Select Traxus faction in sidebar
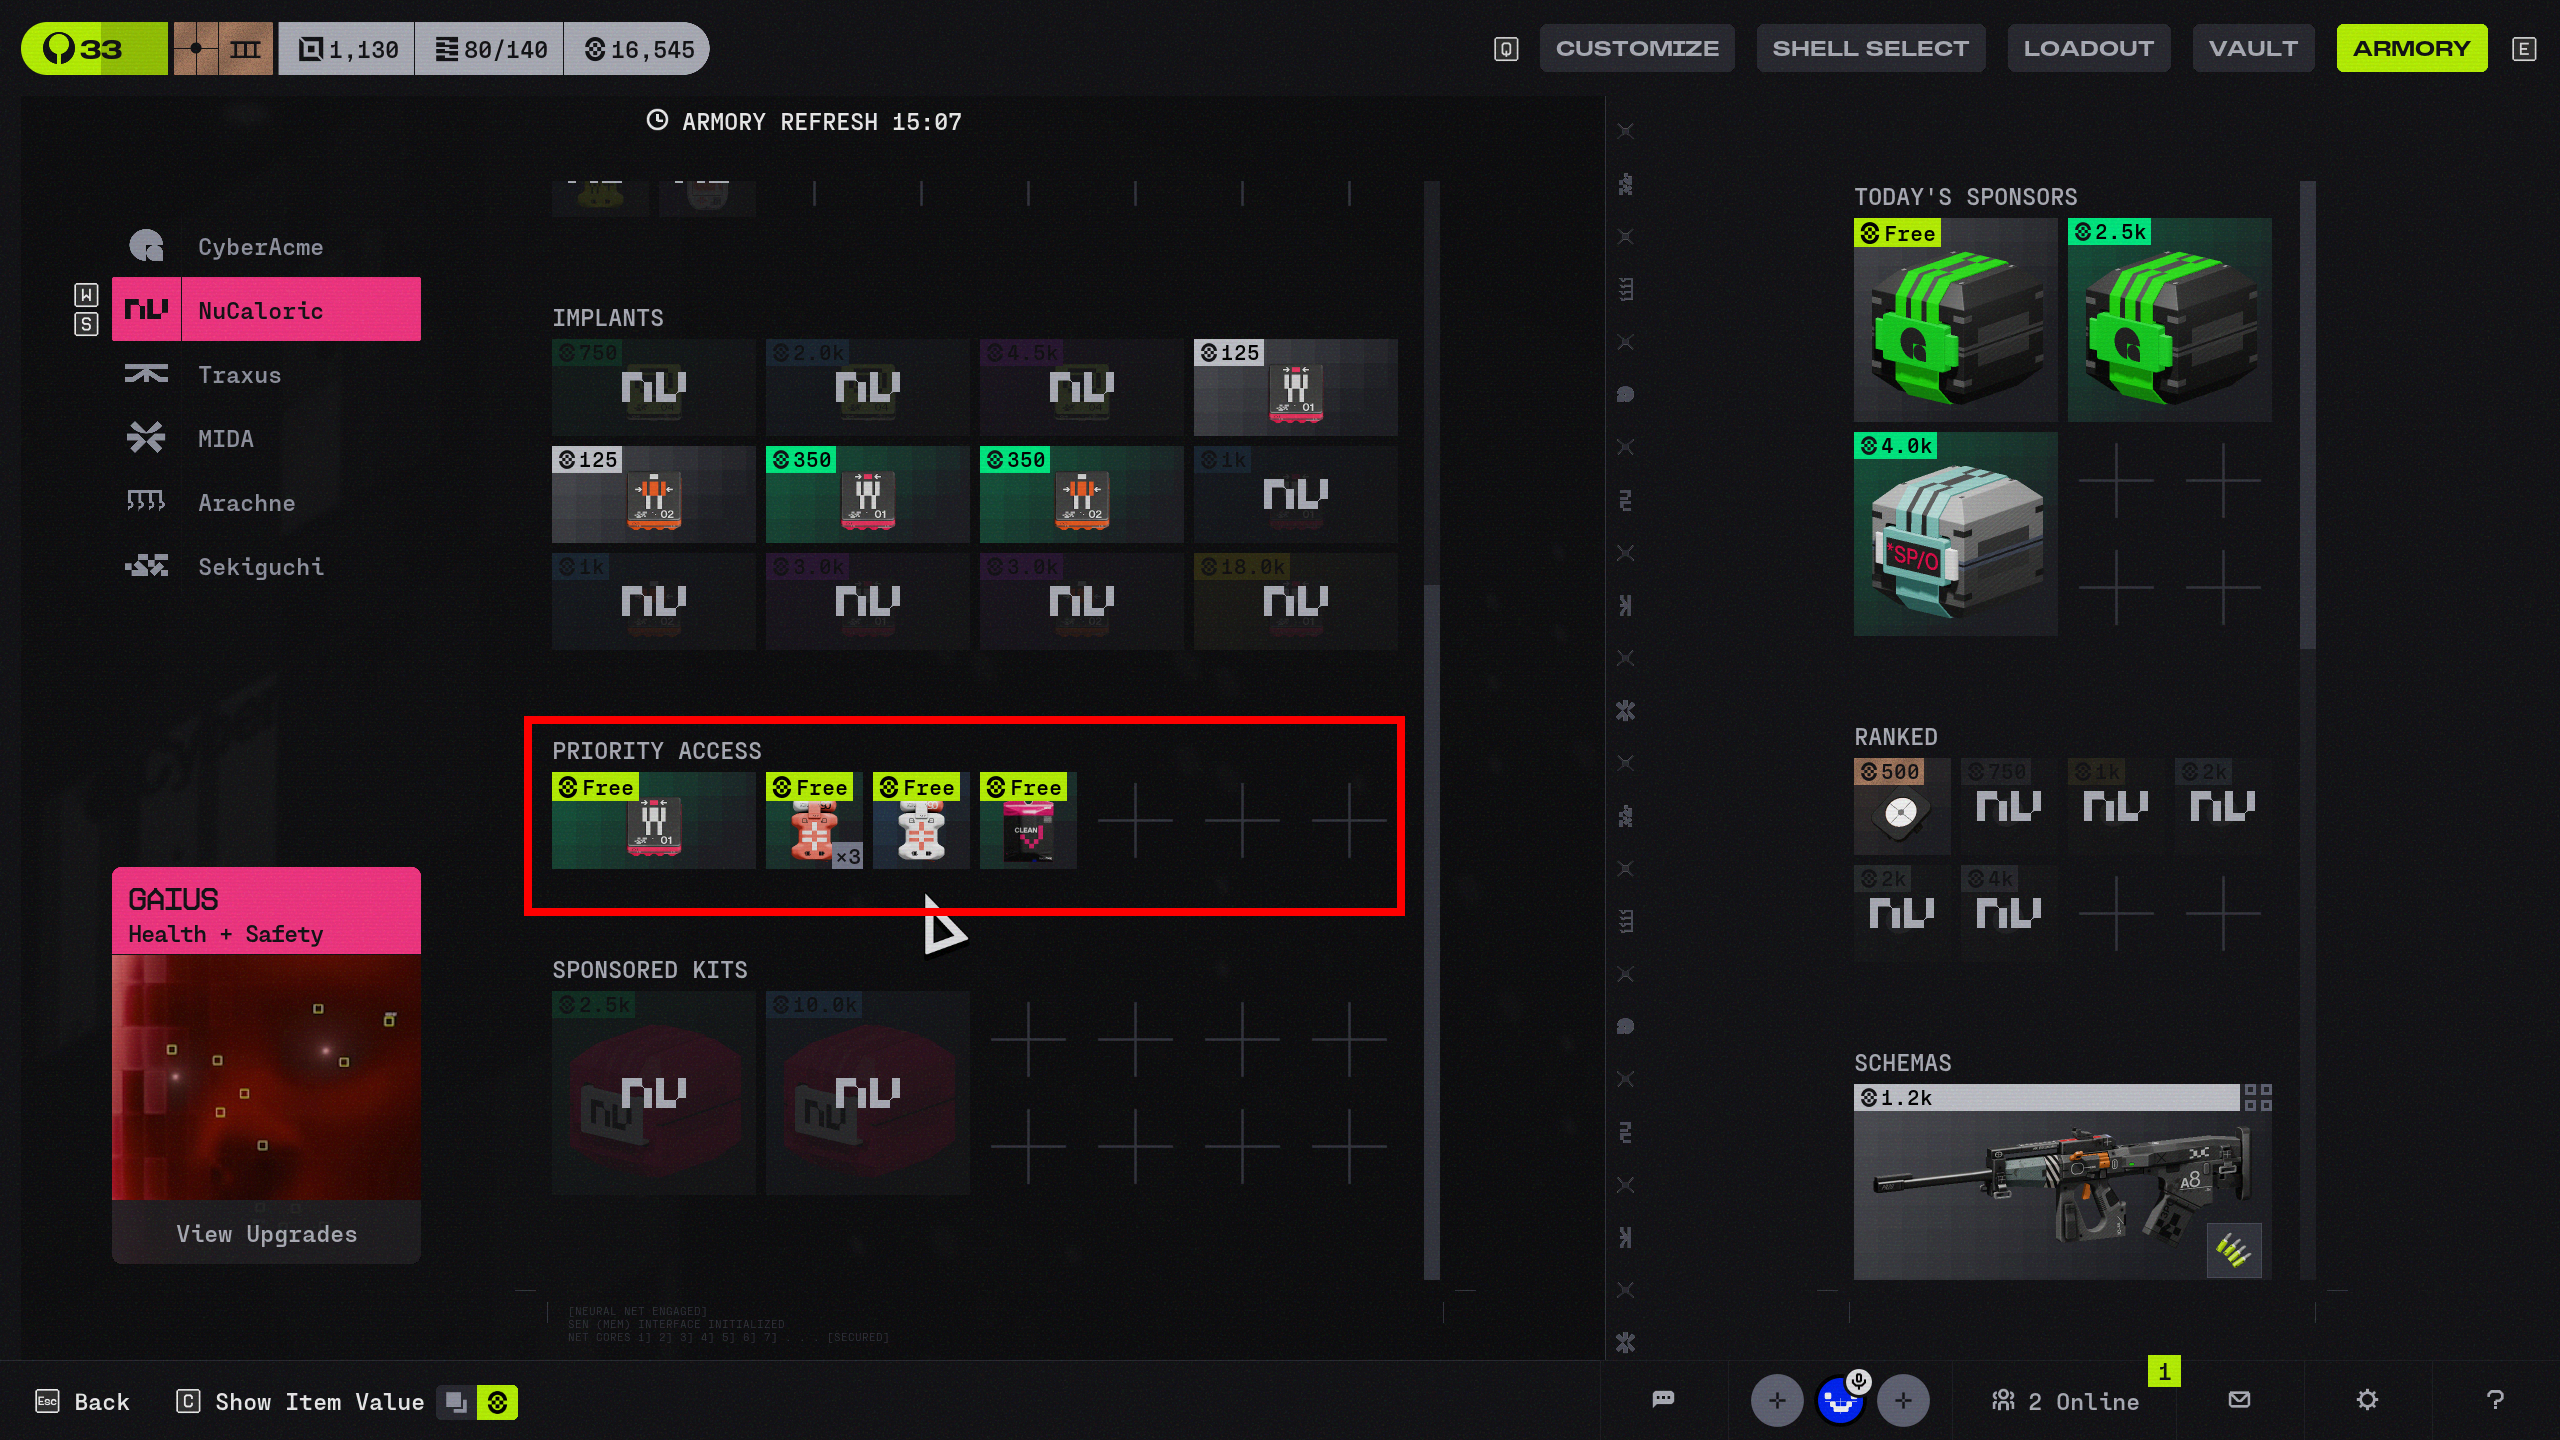2560x1440 pixels. coord(240,375)
